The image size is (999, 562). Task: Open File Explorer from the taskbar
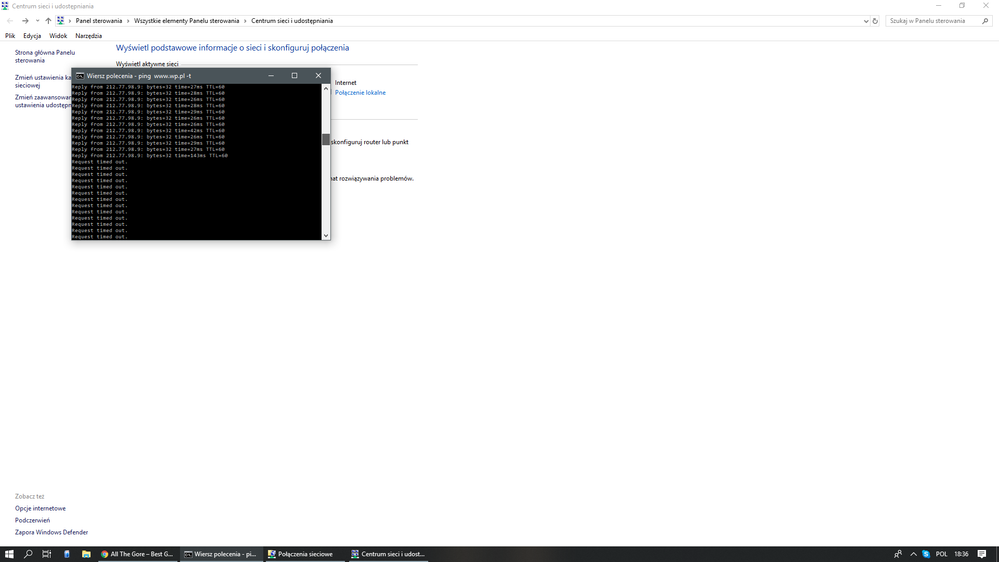click(x=86, y=553)
